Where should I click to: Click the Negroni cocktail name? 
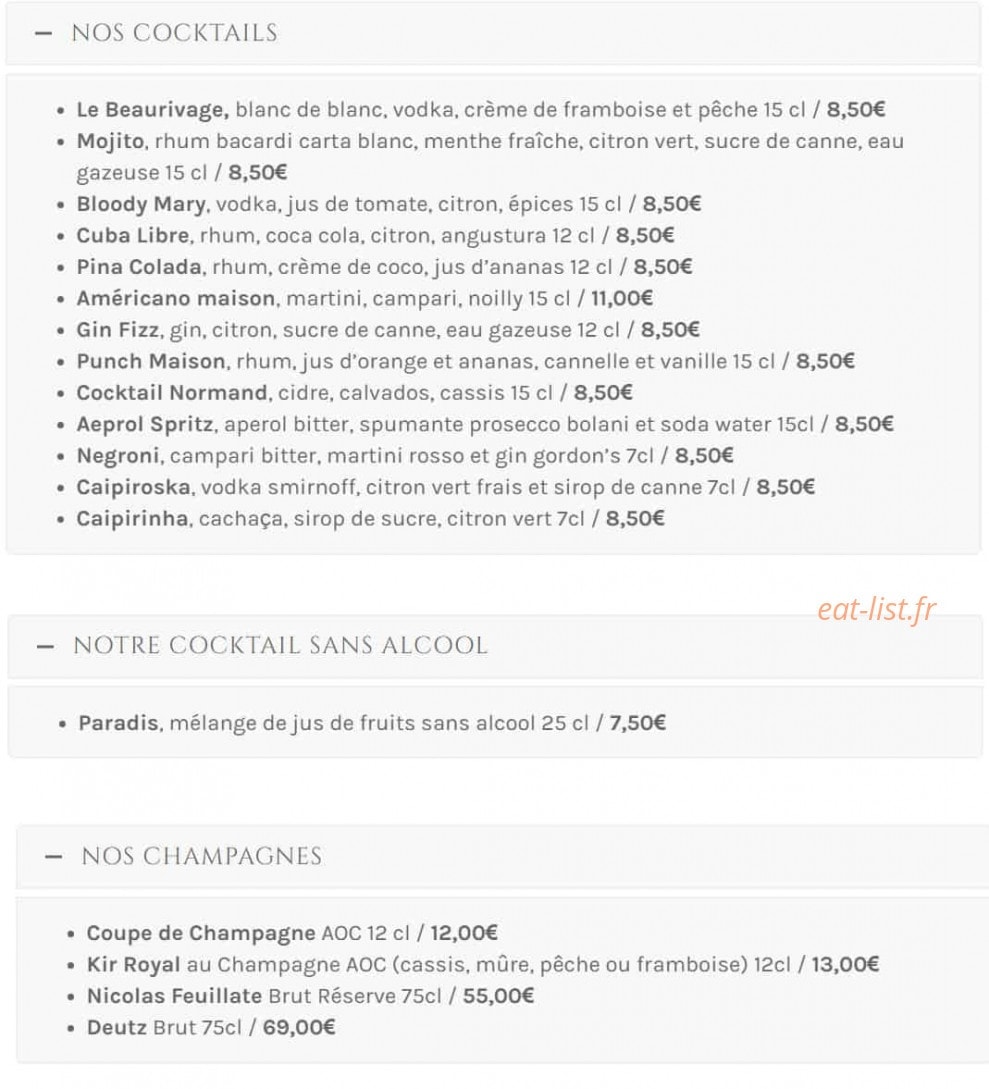pyautogui.click(x=117, y=456)
